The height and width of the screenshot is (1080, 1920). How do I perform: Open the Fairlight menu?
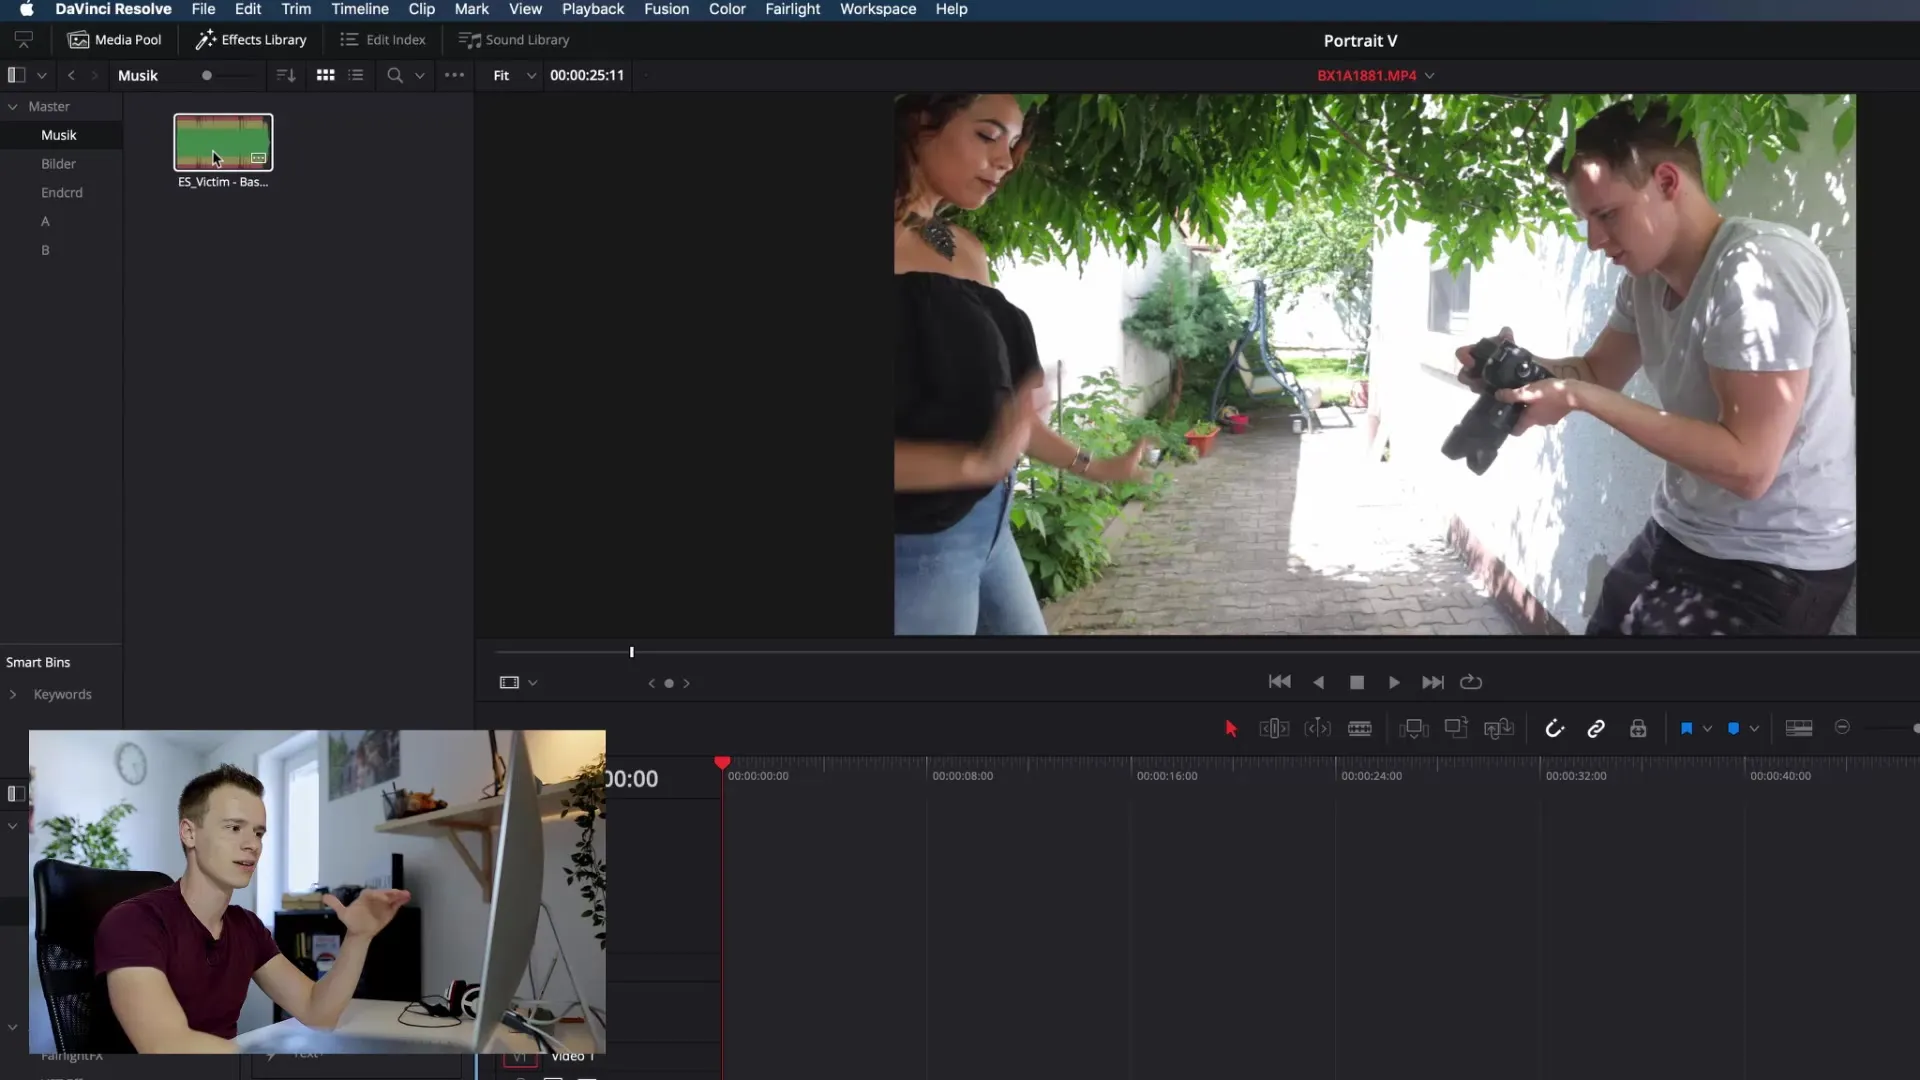pos(792,9)
